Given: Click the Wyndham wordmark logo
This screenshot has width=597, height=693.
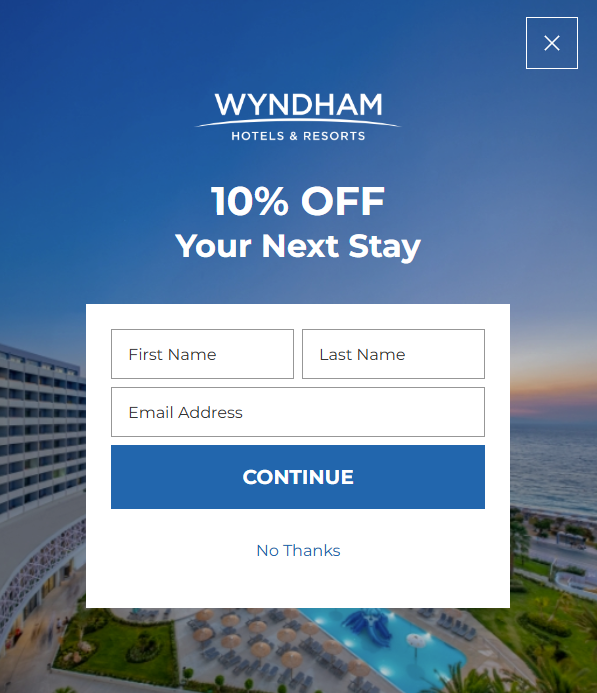Looking at the screenshot, I should tap(298, 105).
